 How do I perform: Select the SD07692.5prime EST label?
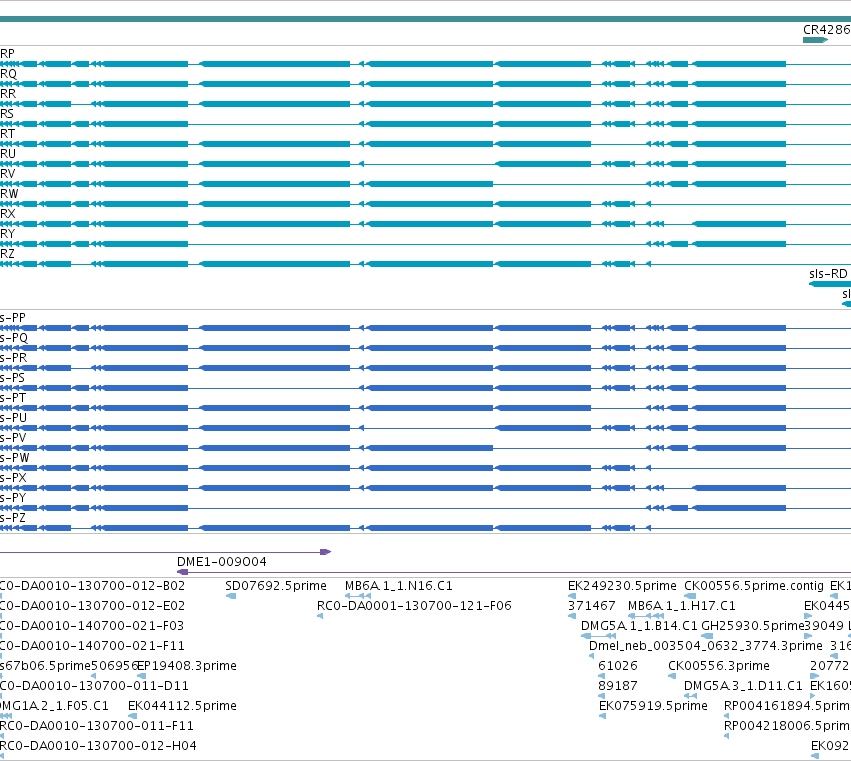point(276,586)
